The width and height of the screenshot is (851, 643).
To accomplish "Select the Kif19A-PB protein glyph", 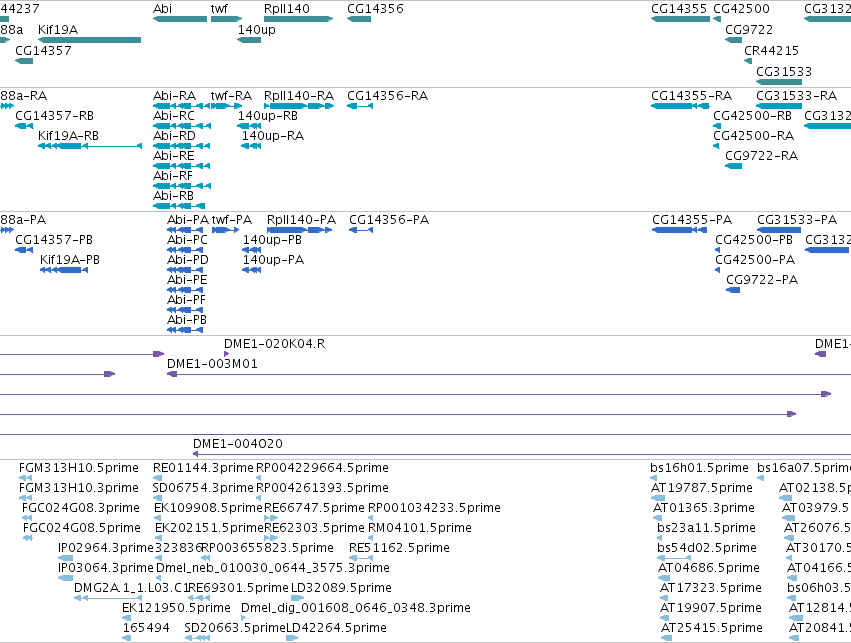I will coord(64,270).
